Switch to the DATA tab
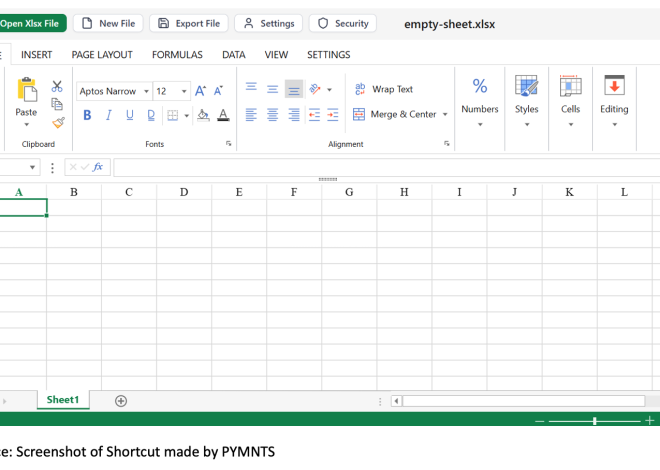 [234, 55]
